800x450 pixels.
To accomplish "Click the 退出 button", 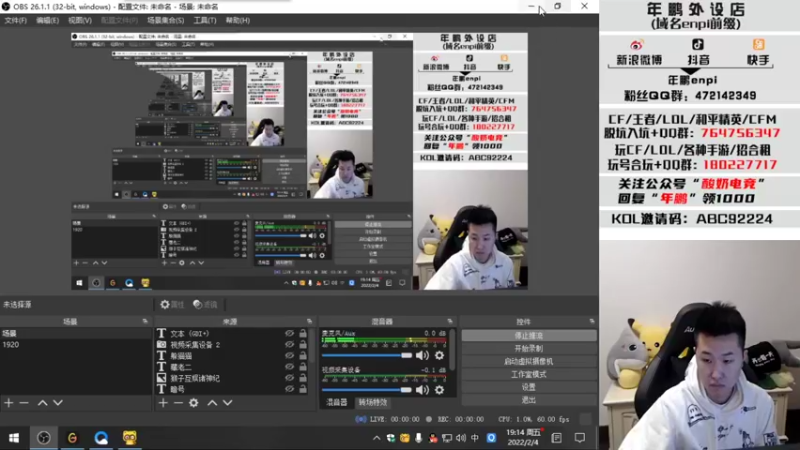I will tap(529, 400).
